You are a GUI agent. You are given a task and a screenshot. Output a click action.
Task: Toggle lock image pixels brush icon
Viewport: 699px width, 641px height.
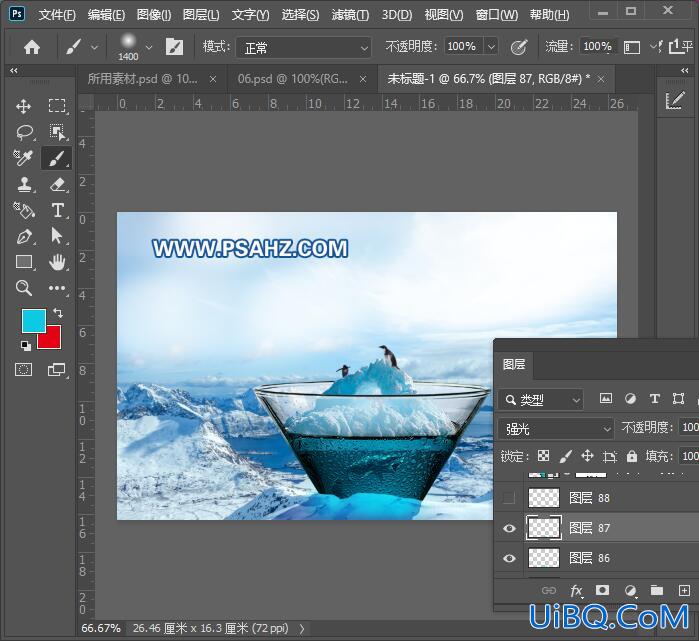click(565, 456)
